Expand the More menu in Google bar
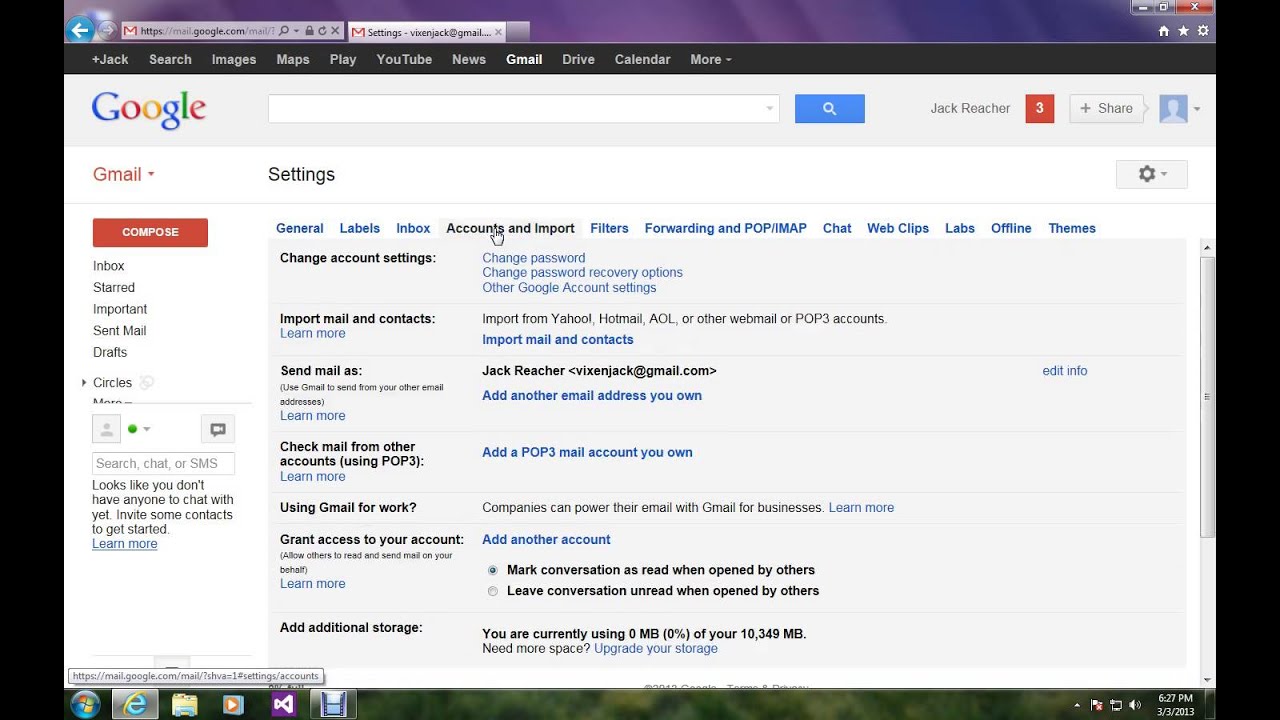 point(710,59)
